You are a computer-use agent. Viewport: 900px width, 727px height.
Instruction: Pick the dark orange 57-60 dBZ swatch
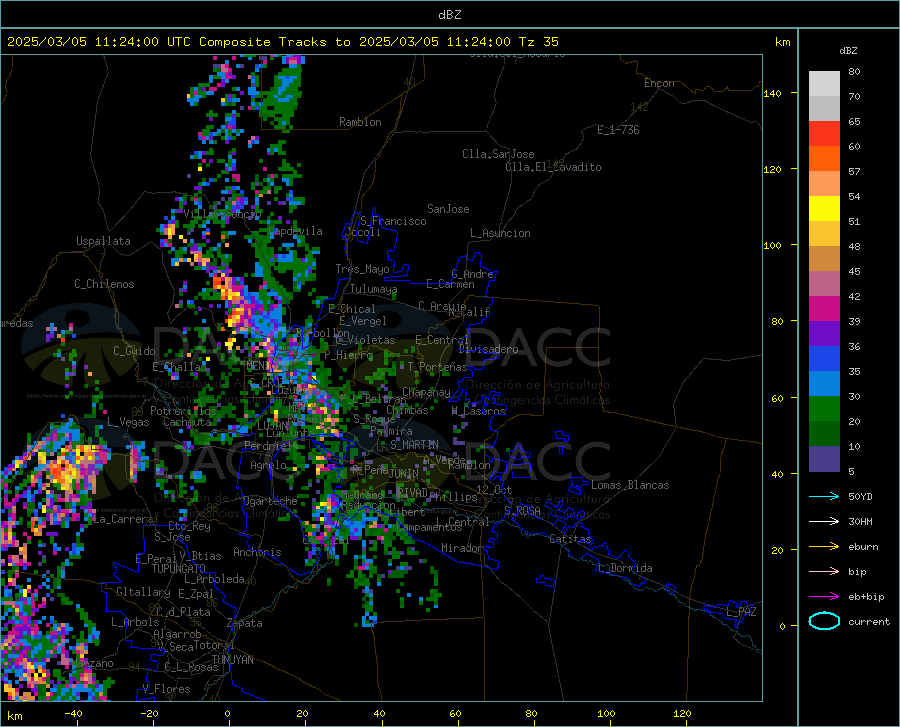point(824,159)
